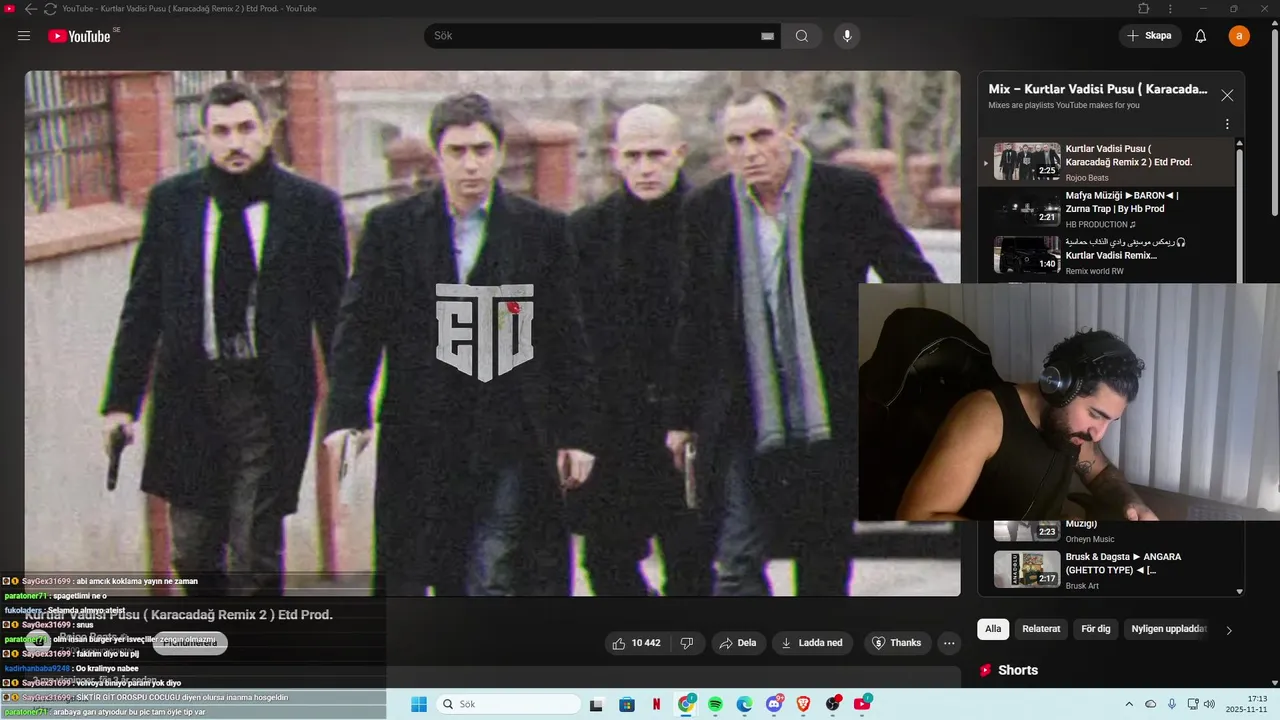Like the video with thumbs up 10 442

pyautogui.click(x=638, y=643)
